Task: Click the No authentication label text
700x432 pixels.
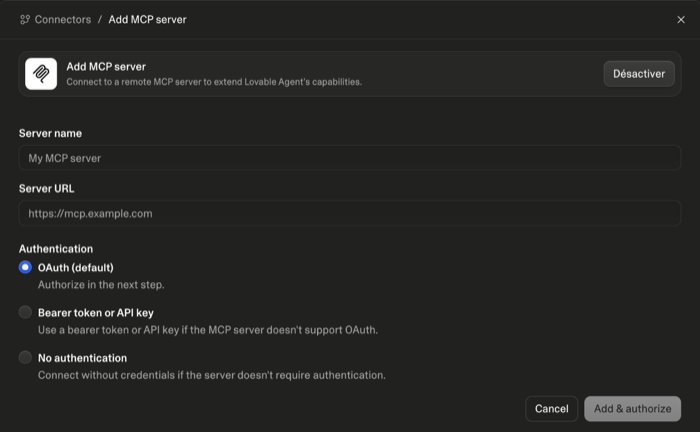Action: click(82, 358)
